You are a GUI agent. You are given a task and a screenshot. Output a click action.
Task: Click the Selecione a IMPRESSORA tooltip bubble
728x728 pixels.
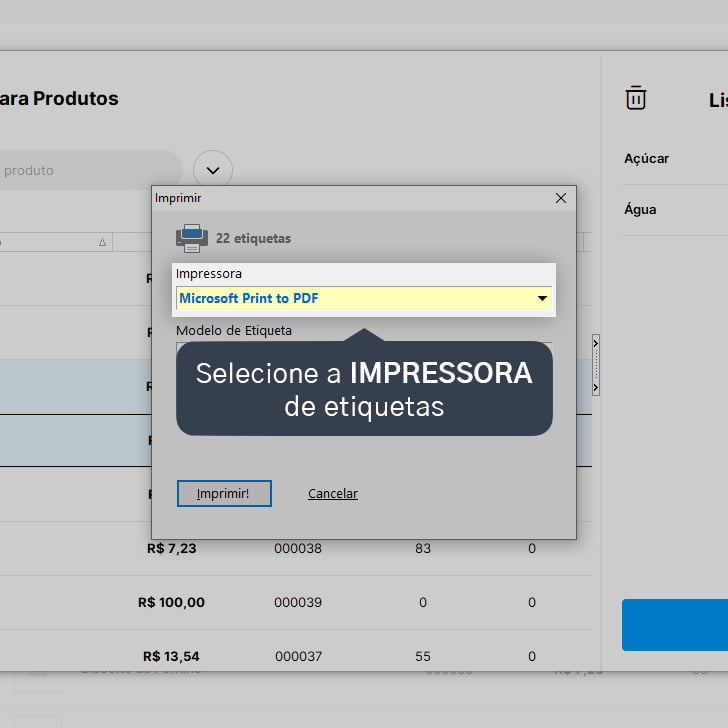point(364,389)
